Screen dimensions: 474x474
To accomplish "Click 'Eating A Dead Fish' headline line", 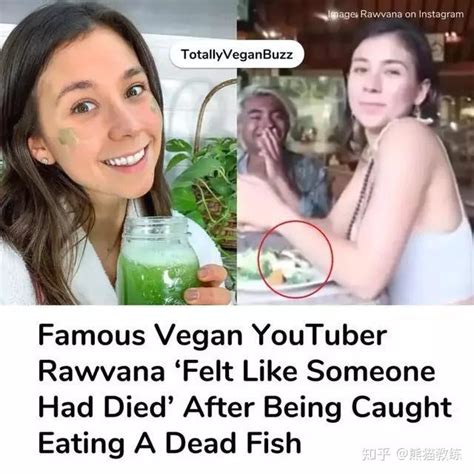I will pos(170,444).
